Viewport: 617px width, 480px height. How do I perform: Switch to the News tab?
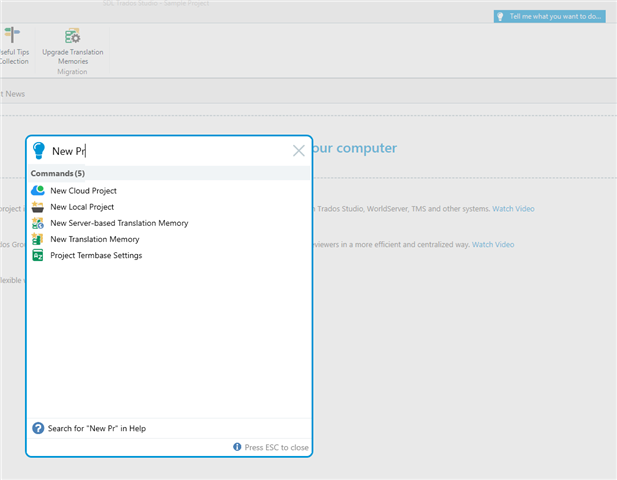13,94
